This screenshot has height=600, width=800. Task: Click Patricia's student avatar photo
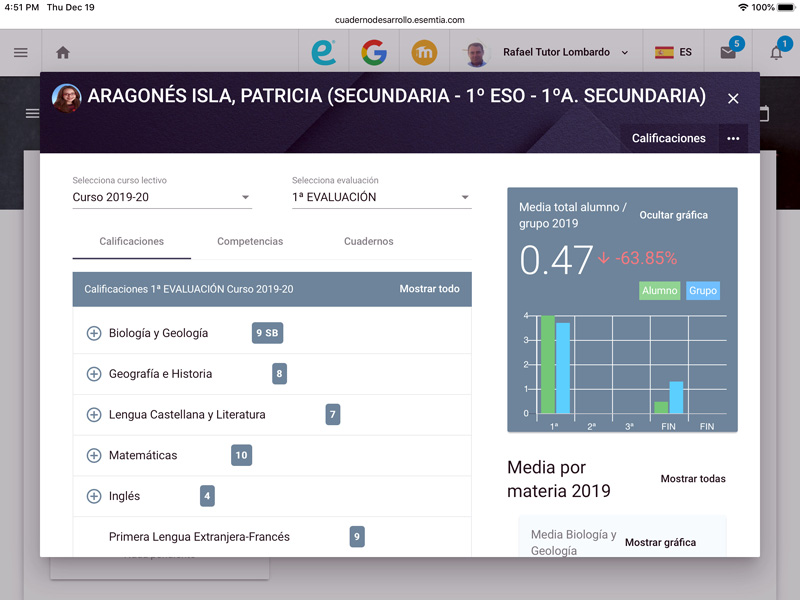[67, 97]
